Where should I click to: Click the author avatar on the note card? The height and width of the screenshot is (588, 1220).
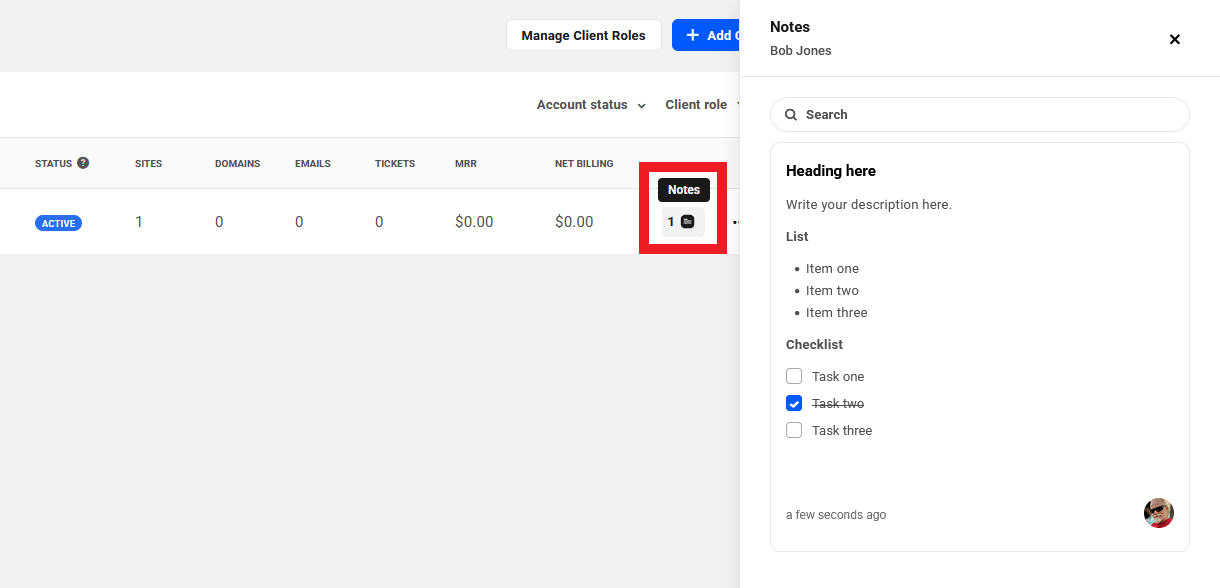[x=1158, y=513]
